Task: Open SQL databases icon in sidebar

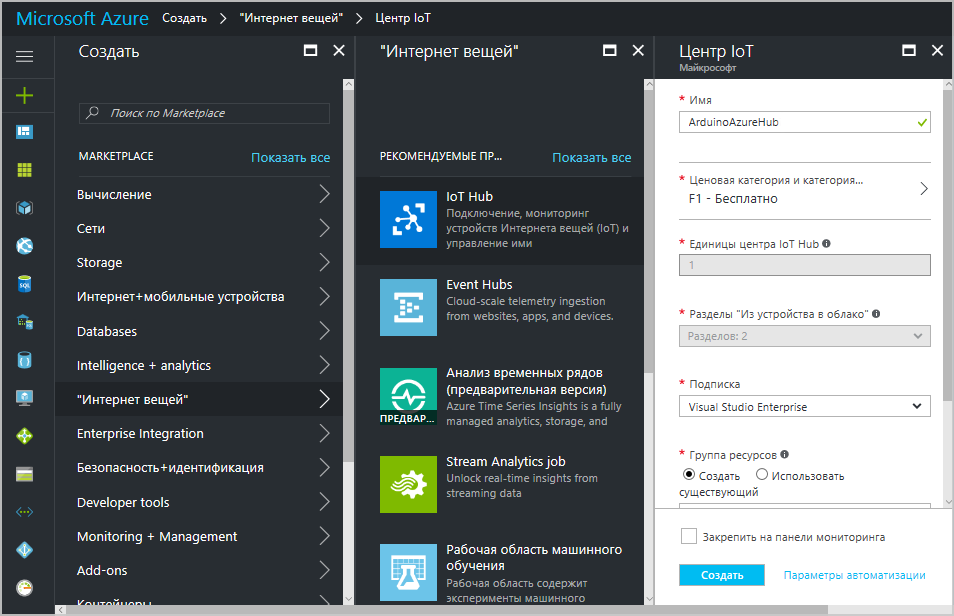Action: click(x=24, y=284)
